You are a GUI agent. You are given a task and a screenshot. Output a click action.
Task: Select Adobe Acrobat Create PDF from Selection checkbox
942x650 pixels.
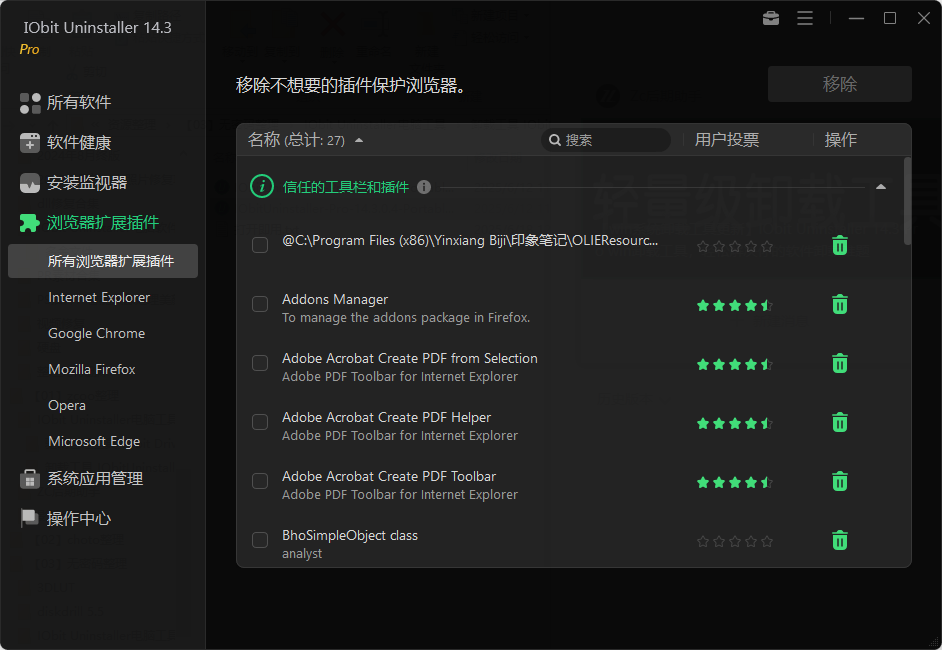[260, 363]
